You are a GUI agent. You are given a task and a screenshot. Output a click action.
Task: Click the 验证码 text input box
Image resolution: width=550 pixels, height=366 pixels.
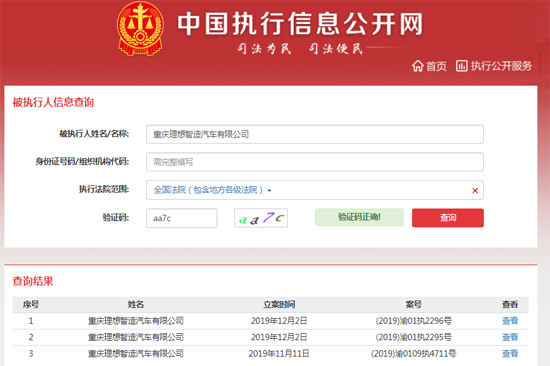182,218
